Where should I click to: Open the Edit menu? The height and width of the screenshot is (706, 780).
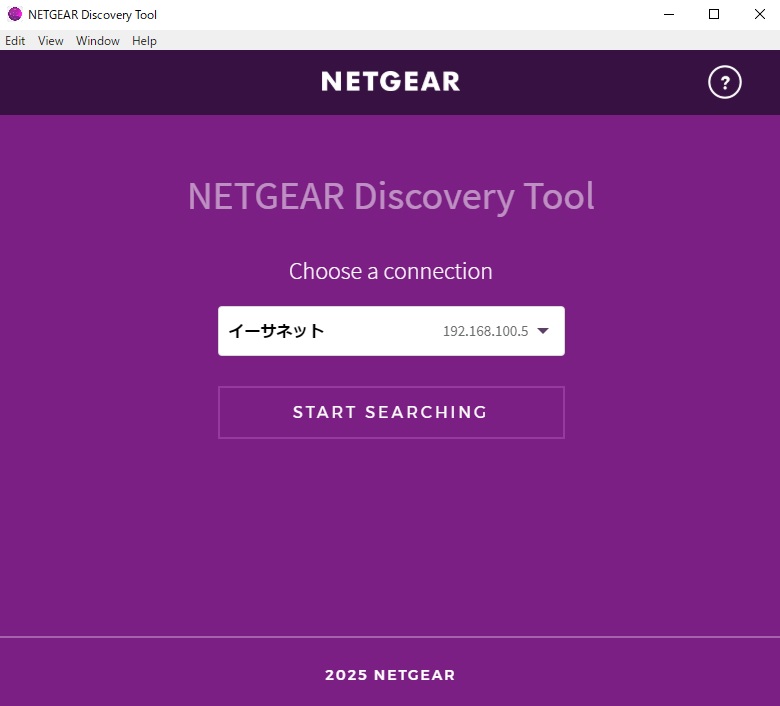[15, 41]
